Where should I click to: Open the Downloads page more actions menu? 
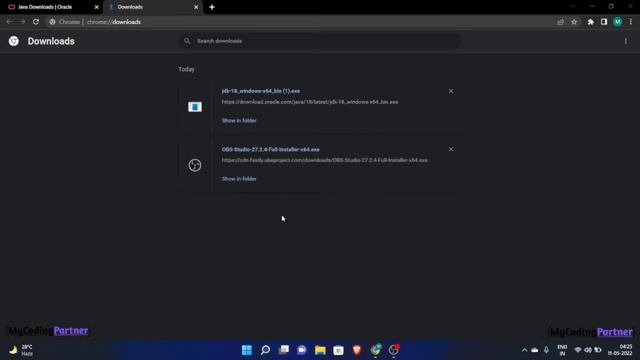626,41
